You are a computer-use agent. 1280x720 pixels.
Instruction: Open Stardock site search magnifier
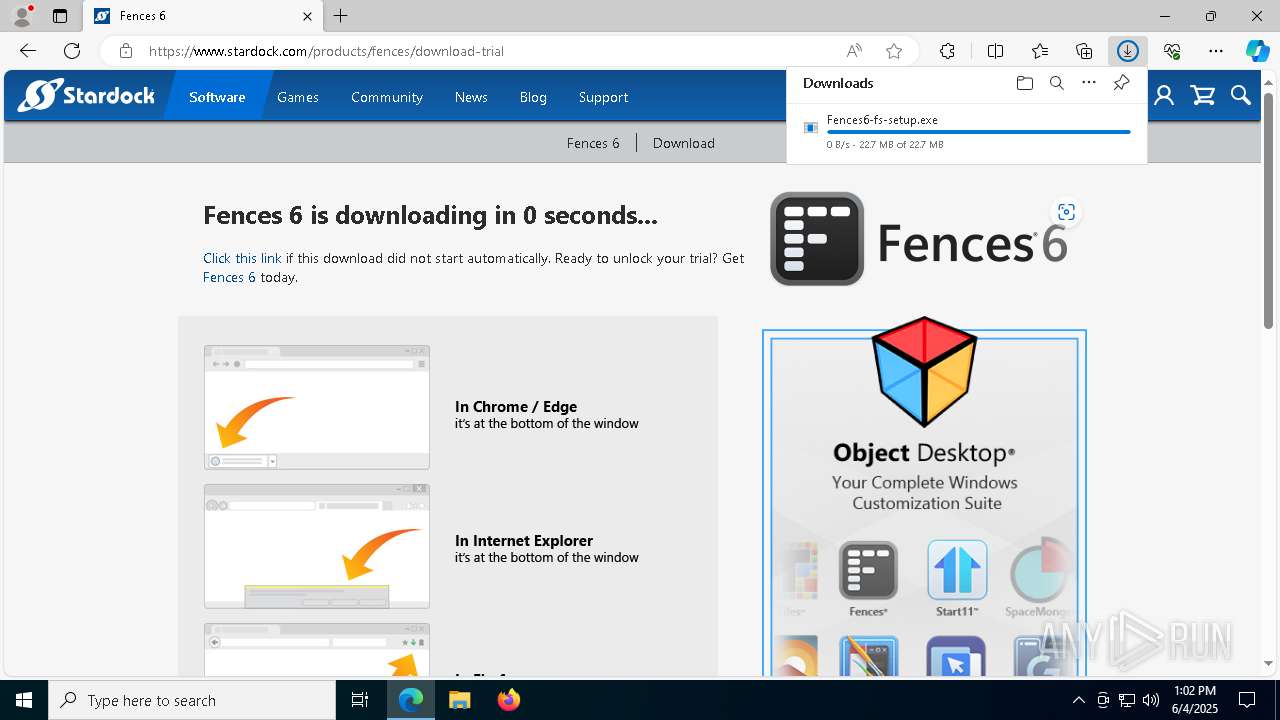[x=1241, y=96]
